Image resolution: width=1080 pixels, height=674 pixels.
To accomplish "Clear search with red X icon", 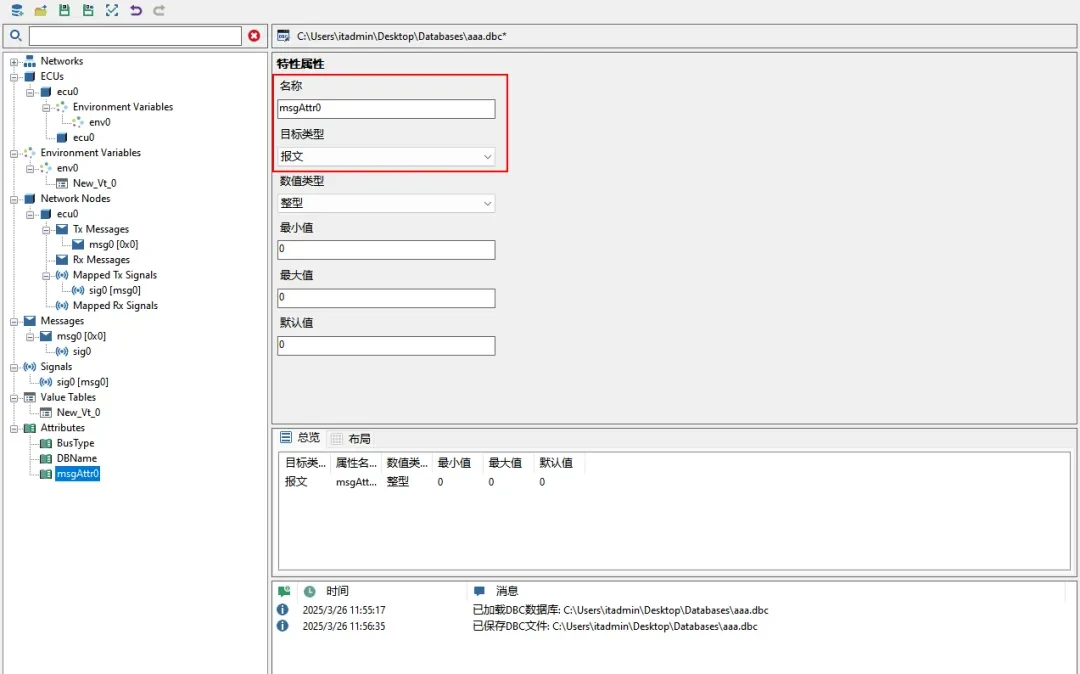I will point(254,36).
